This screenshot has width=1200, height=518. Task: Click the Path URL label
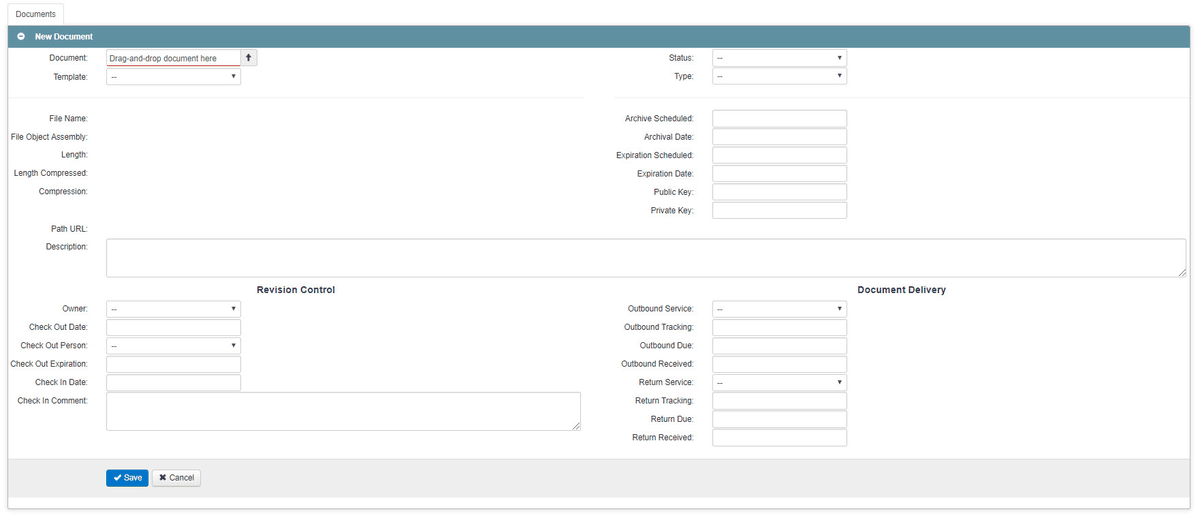(x=69, y=229)
